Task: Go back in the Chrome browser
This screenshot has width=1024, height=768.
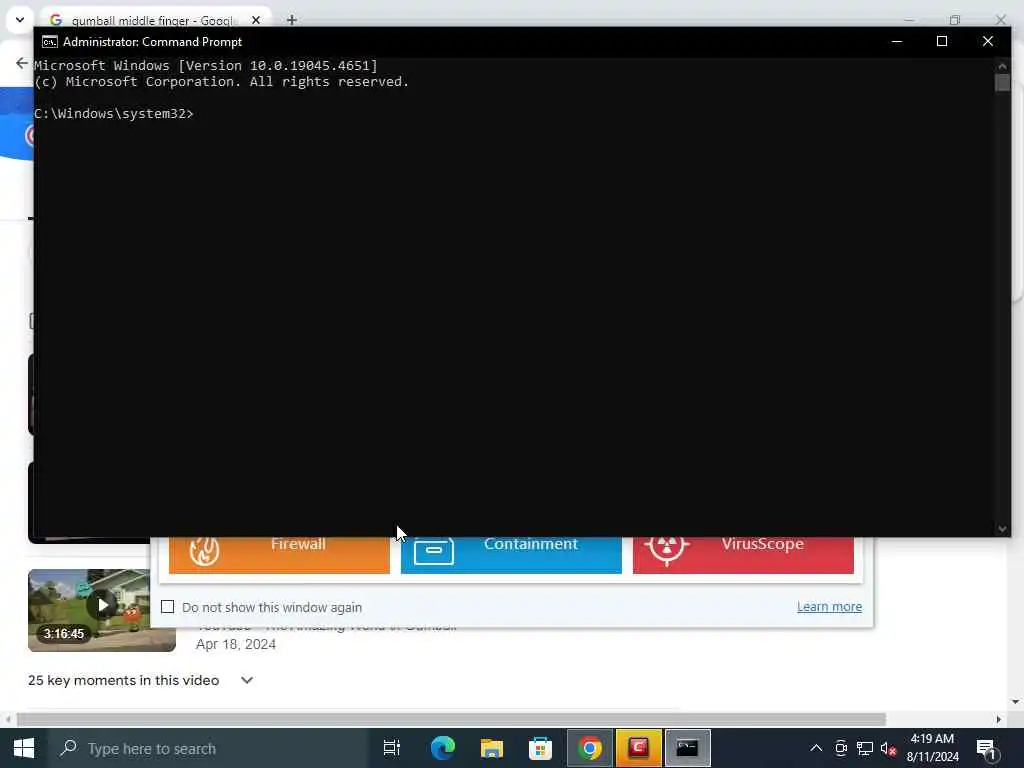Action: click(22, 63)
